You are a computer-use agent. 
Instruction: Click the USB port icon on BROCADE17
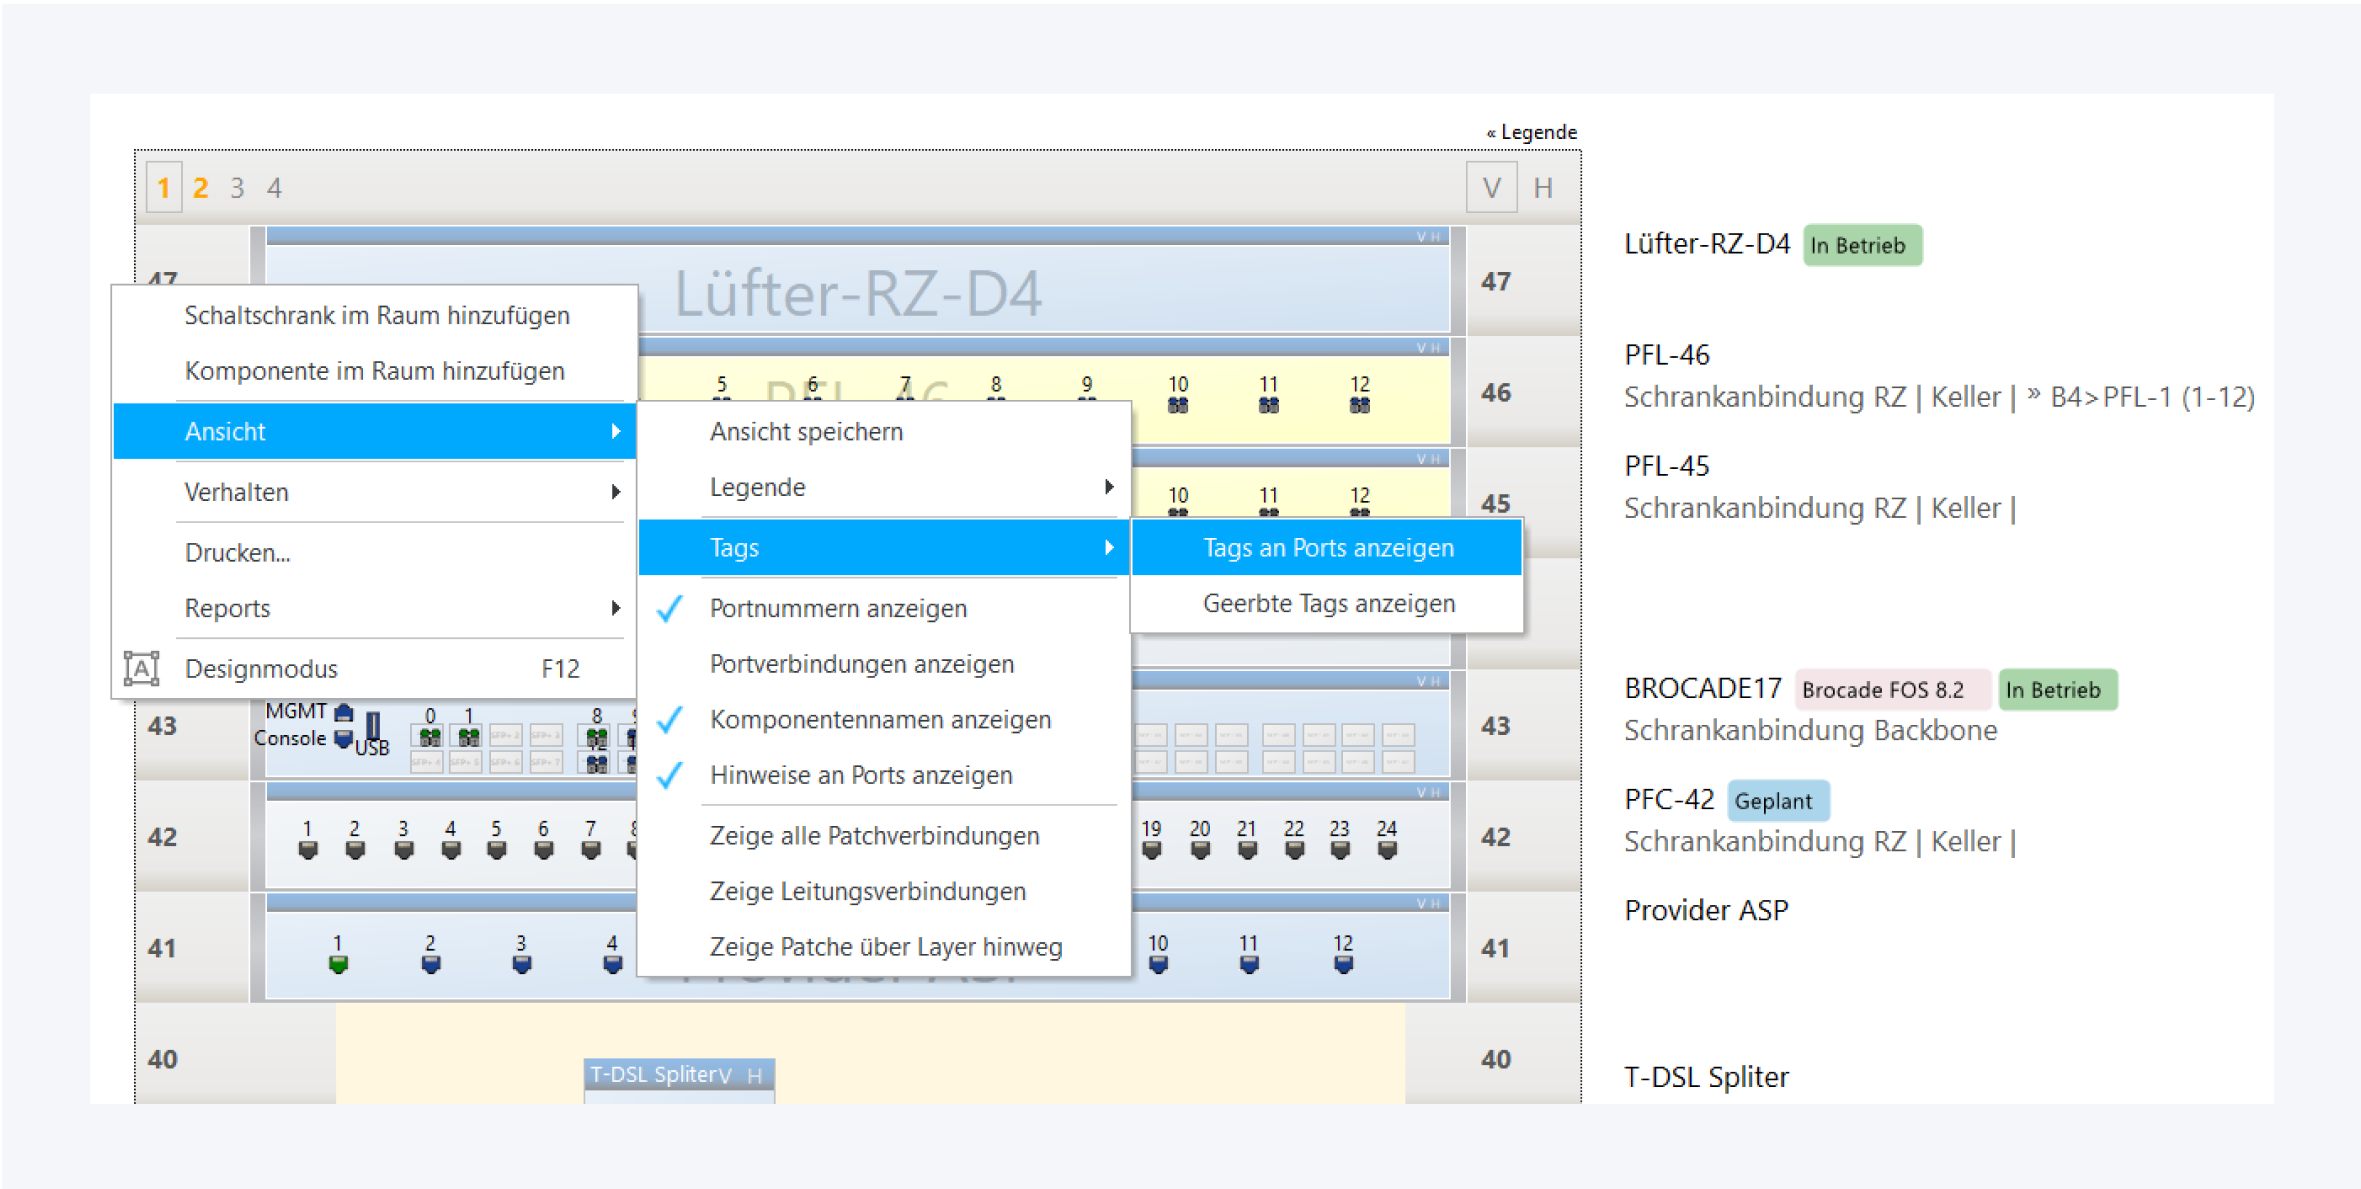click(x=373, y=725)
